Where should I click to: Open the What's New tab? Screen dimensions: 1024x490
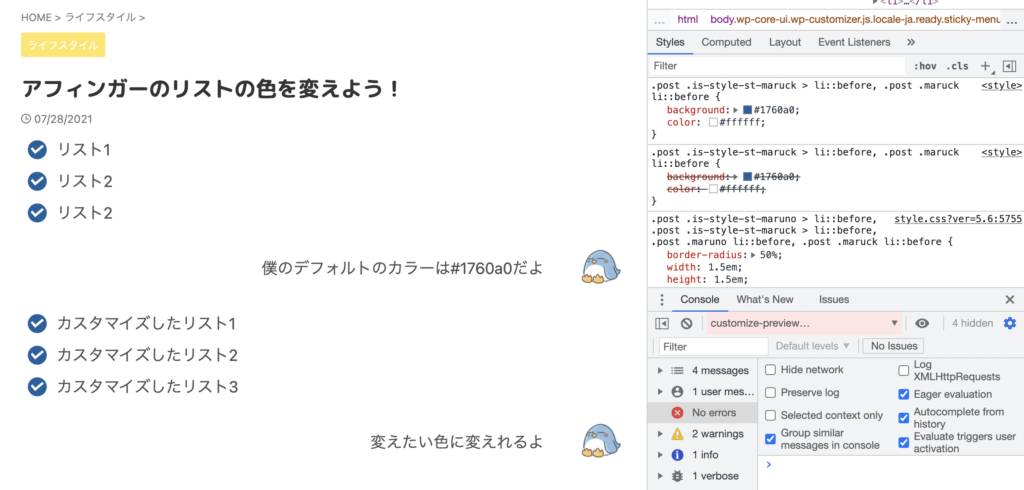pyautogui.click(x=765, y=299)
